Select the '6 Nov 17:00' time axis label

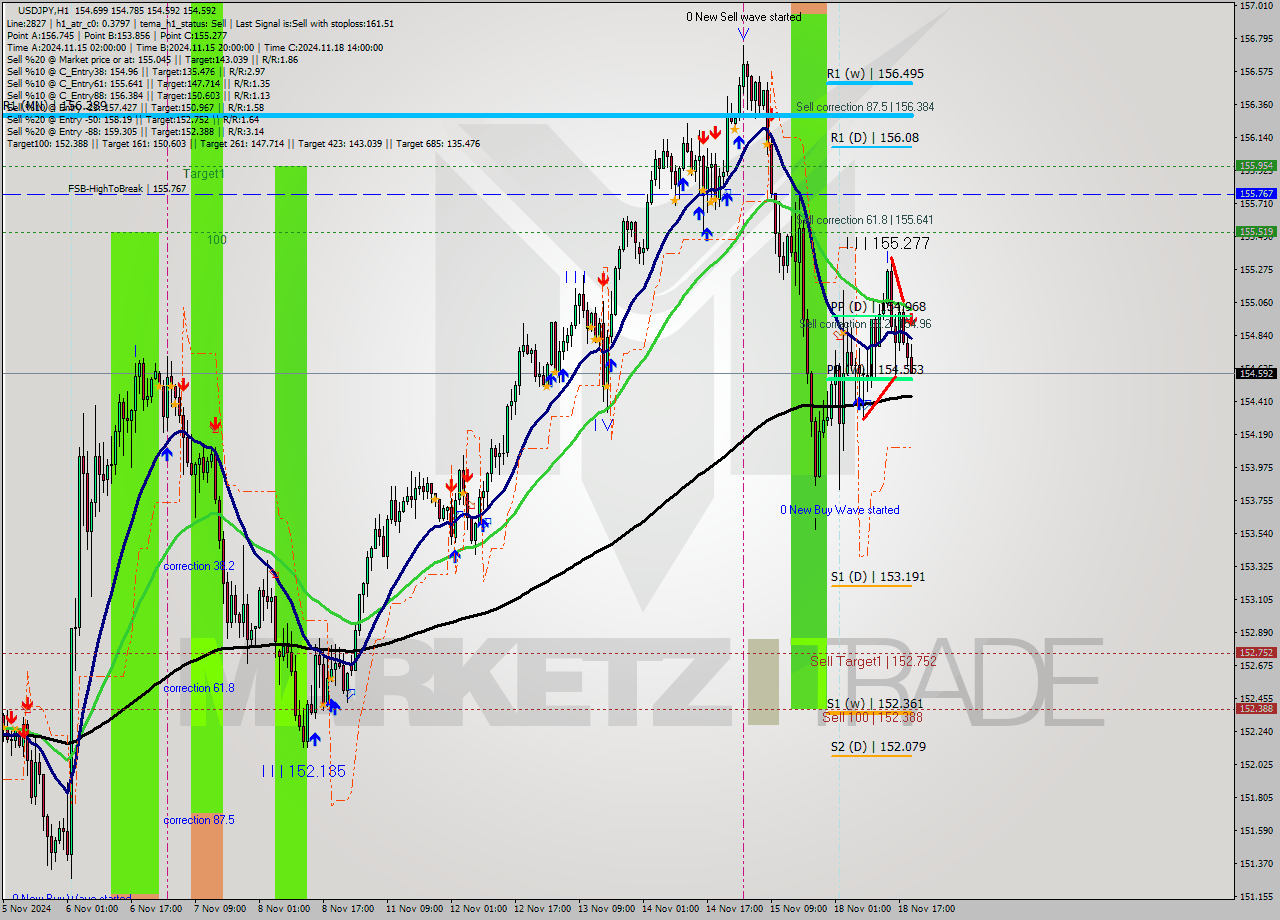point(155,909)
